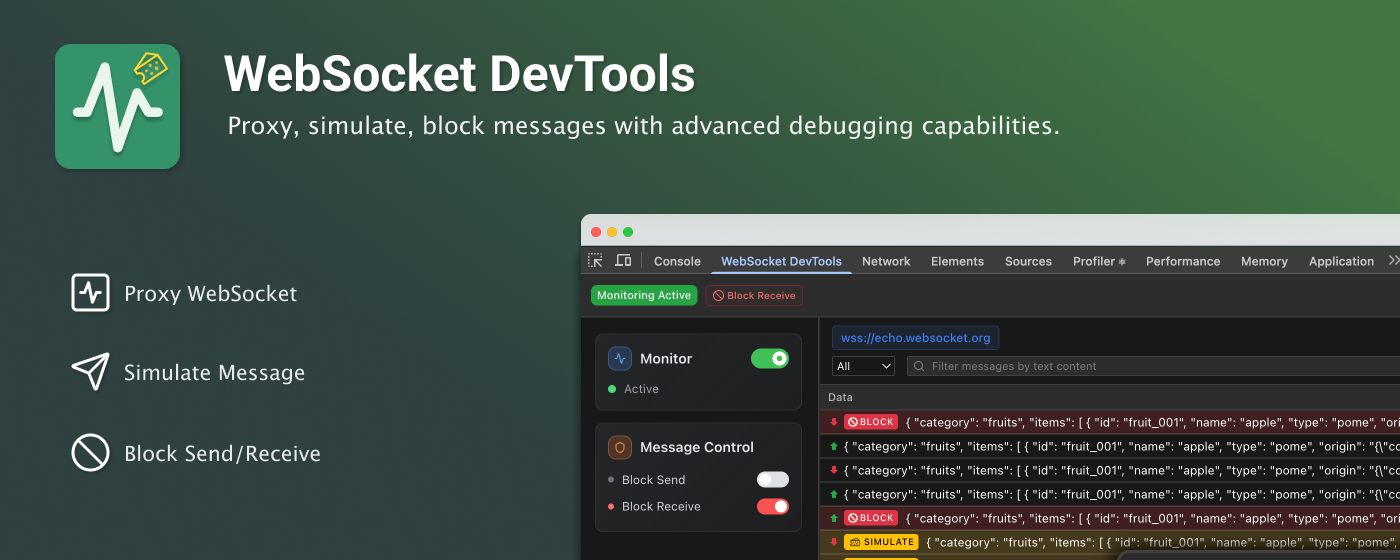This screenshot has width=1400, height=560.
Task: Select the first BLOCK message row
Action: coord(1110,422)
